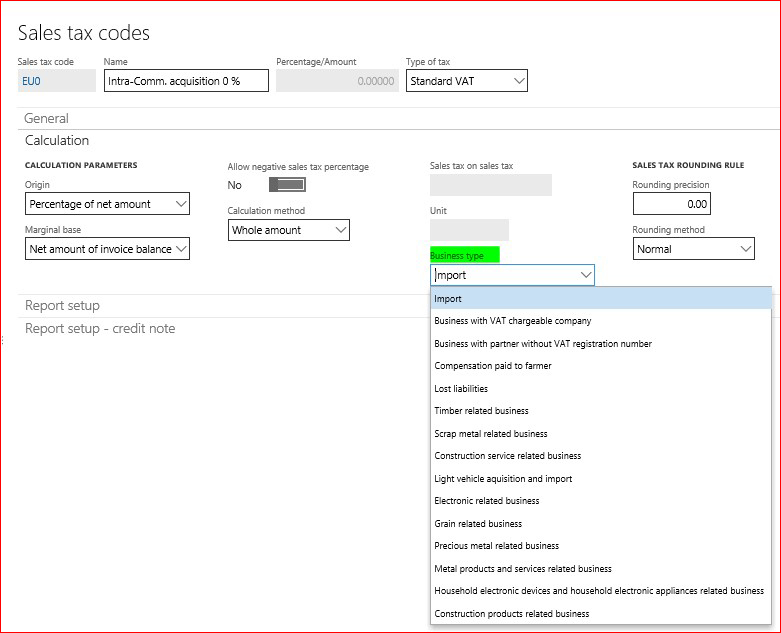
Task: Select Timber related business option
Action: [601, 411]
